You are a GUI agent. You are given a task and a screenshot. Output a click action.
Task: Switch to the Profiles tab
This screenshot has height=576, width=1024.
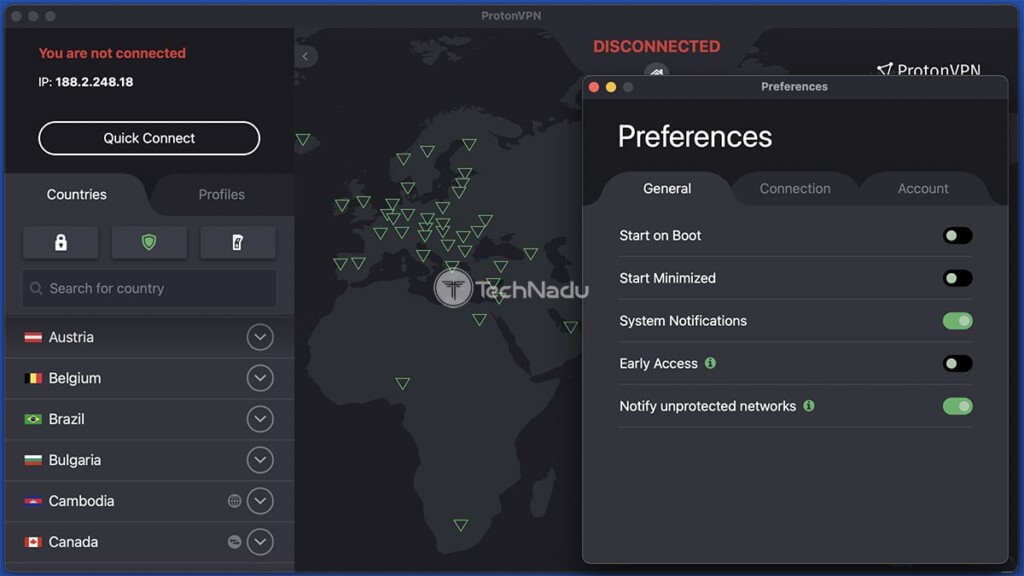[221, 195]
